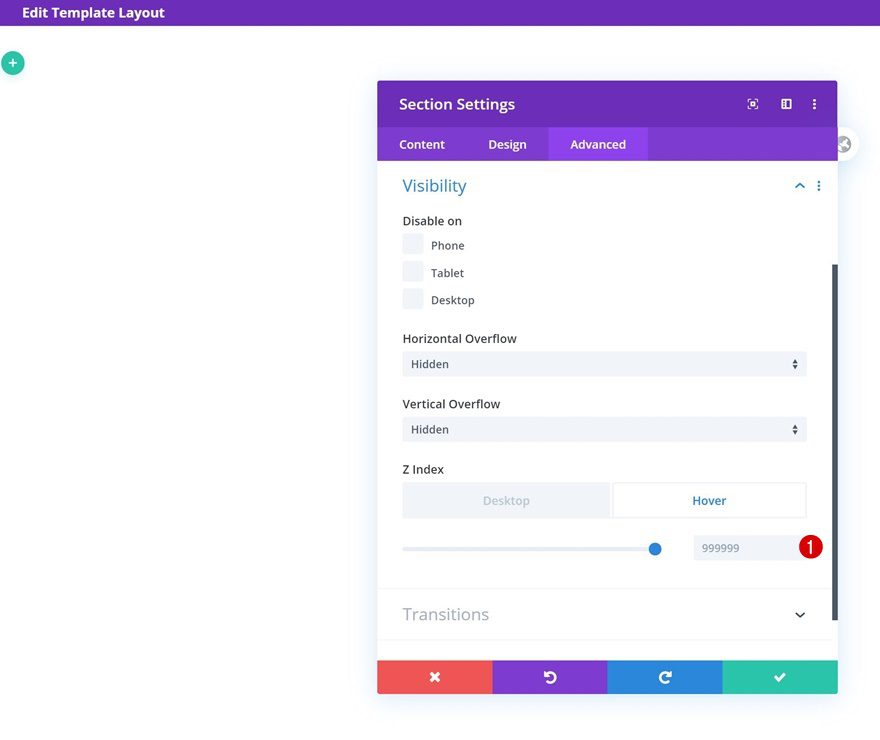Open the Horizontal Overflow dropdown
The image size is (880, 740).
(x=604, y=364)
